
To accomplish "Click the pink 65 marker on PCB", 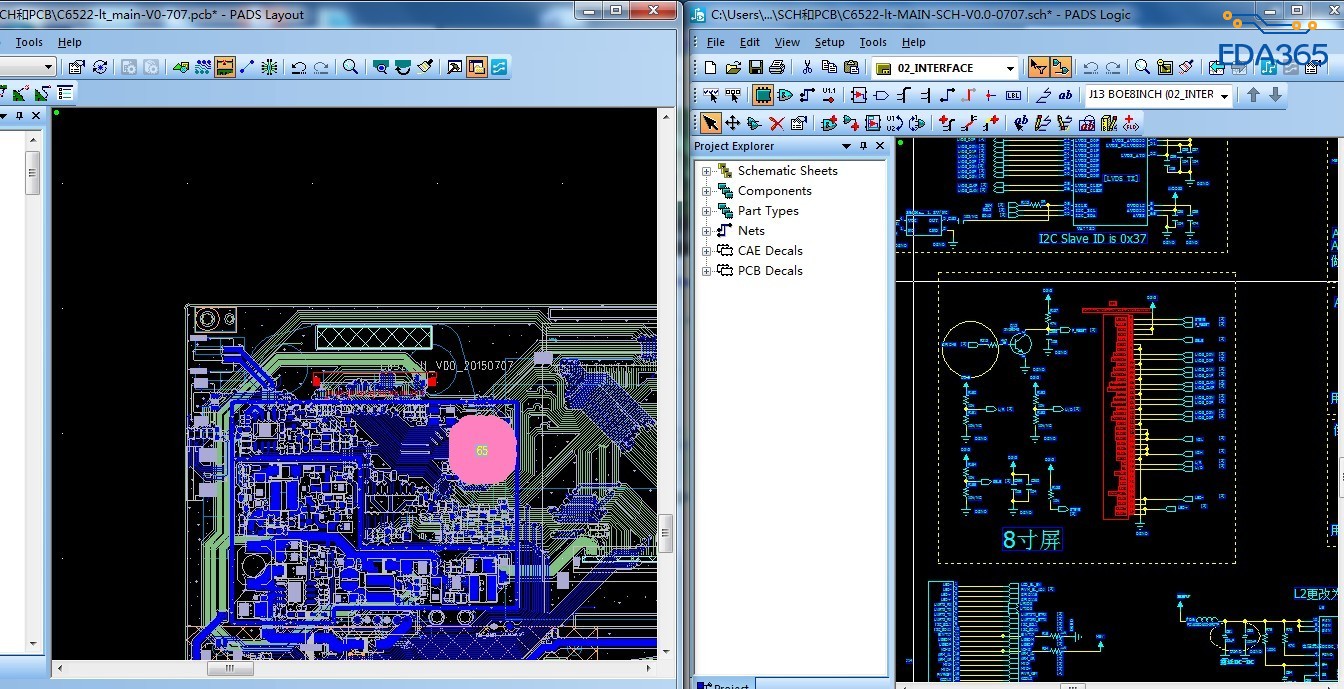I will click(x=482, y=451).
